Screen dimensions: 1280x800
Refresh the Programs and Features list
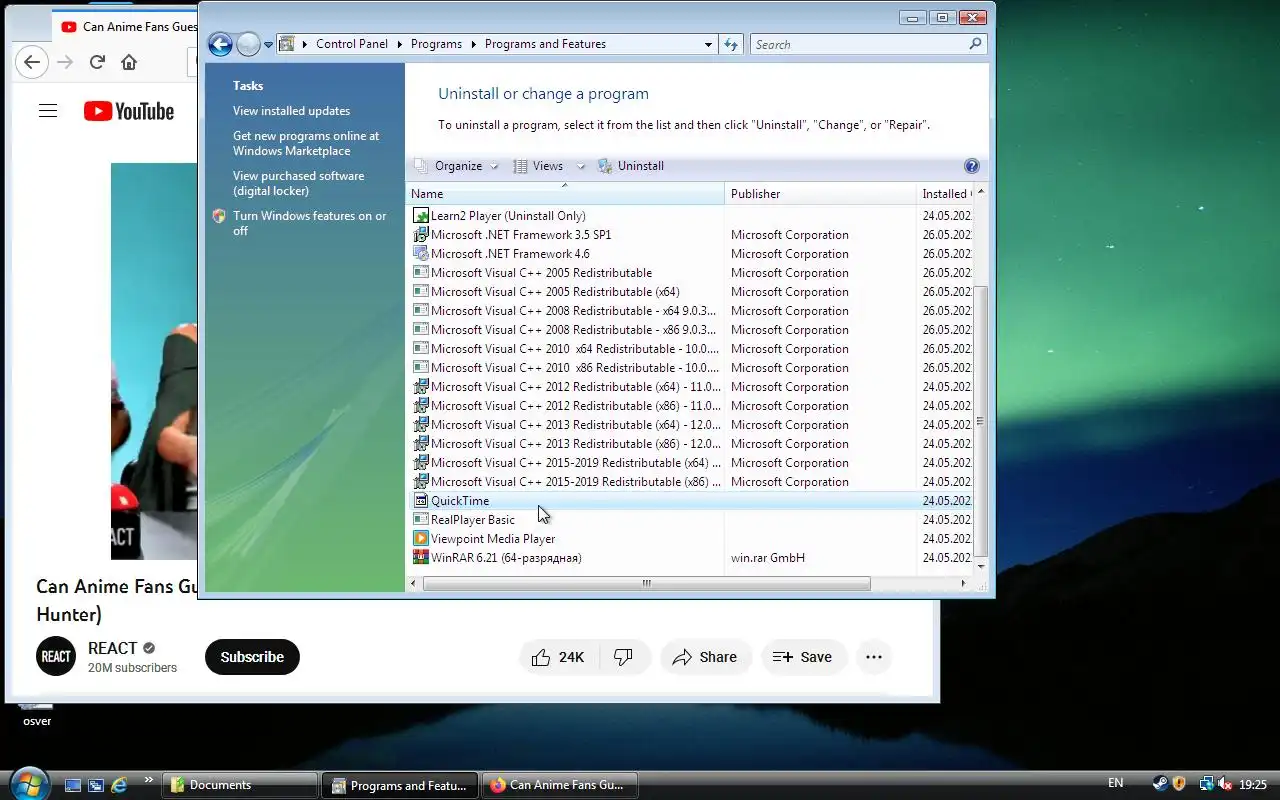tap(731, 45)
